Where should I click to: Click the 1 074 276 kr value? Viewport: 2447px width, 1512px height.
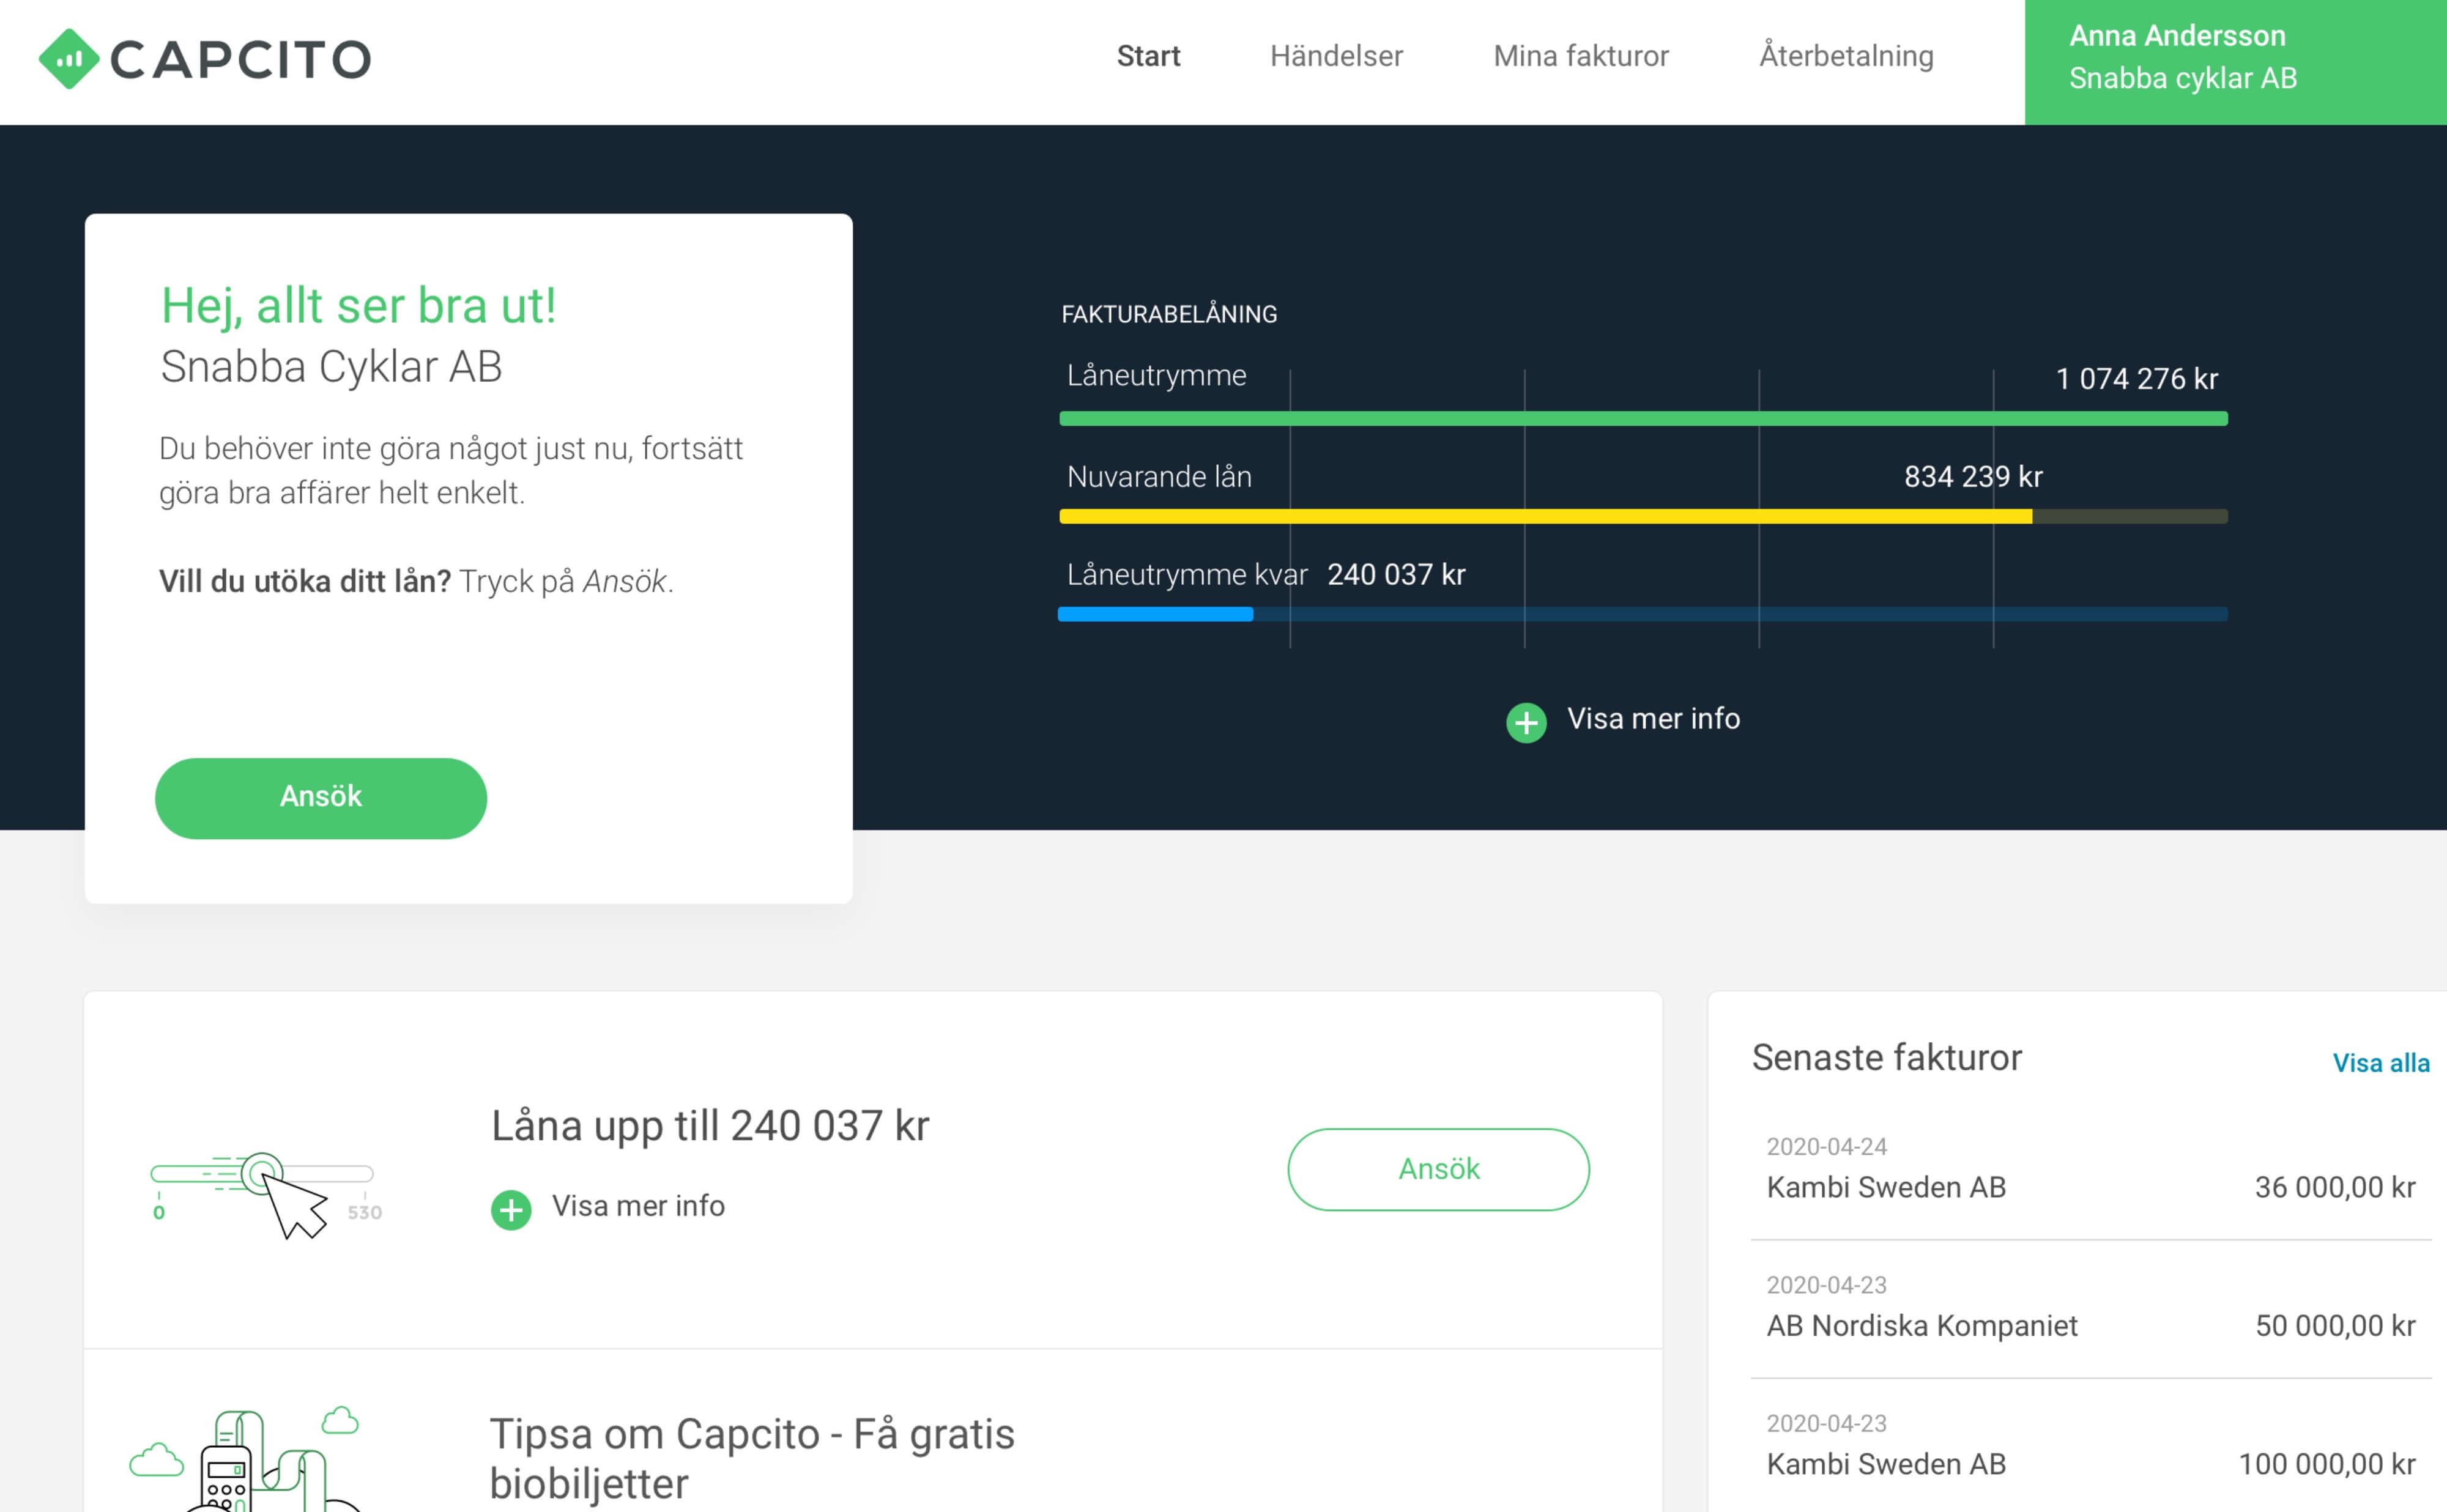pyautogui.click(x=2137, y=379)
